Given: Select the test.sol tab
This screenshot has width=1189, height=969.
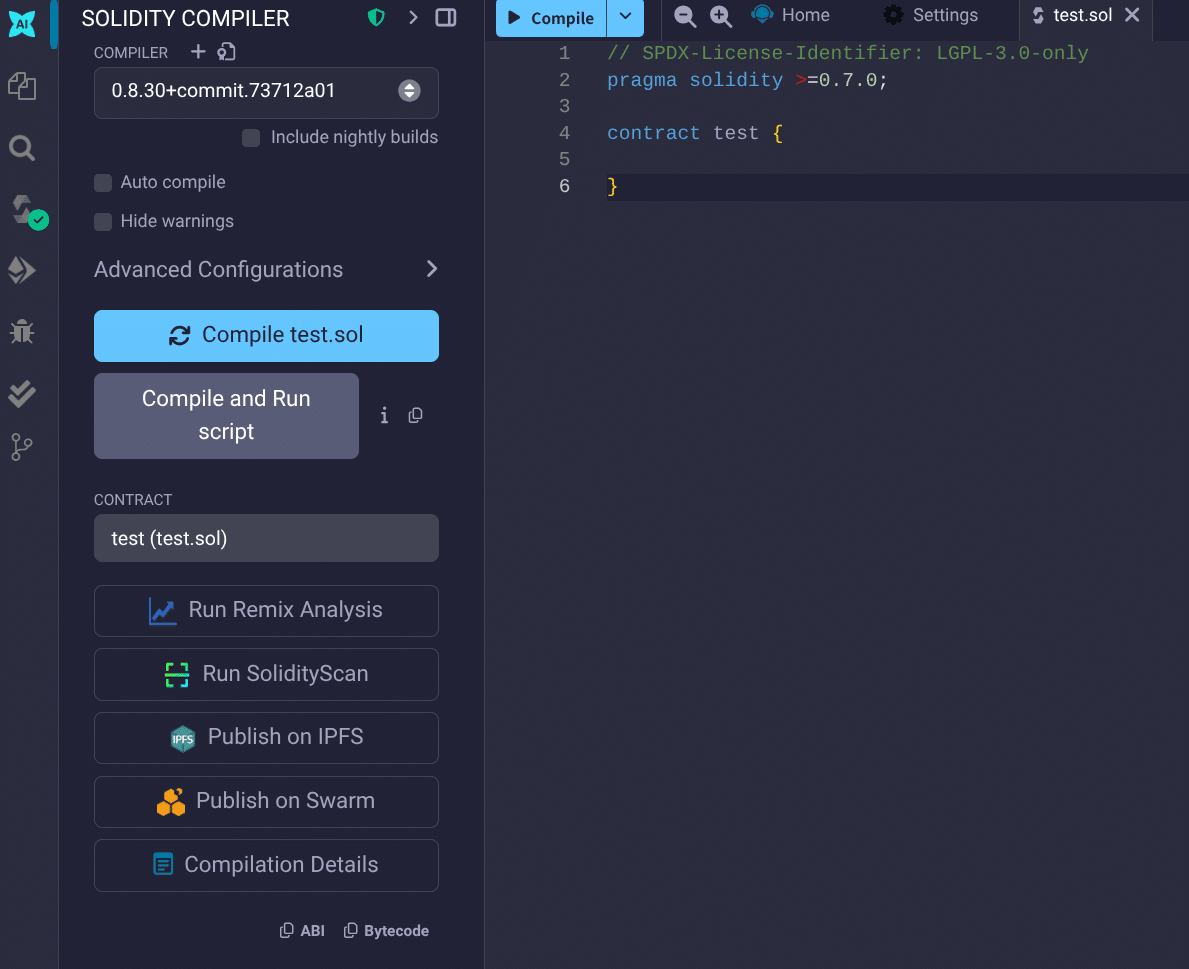Looking at the screenshot, I should 1083,15.
